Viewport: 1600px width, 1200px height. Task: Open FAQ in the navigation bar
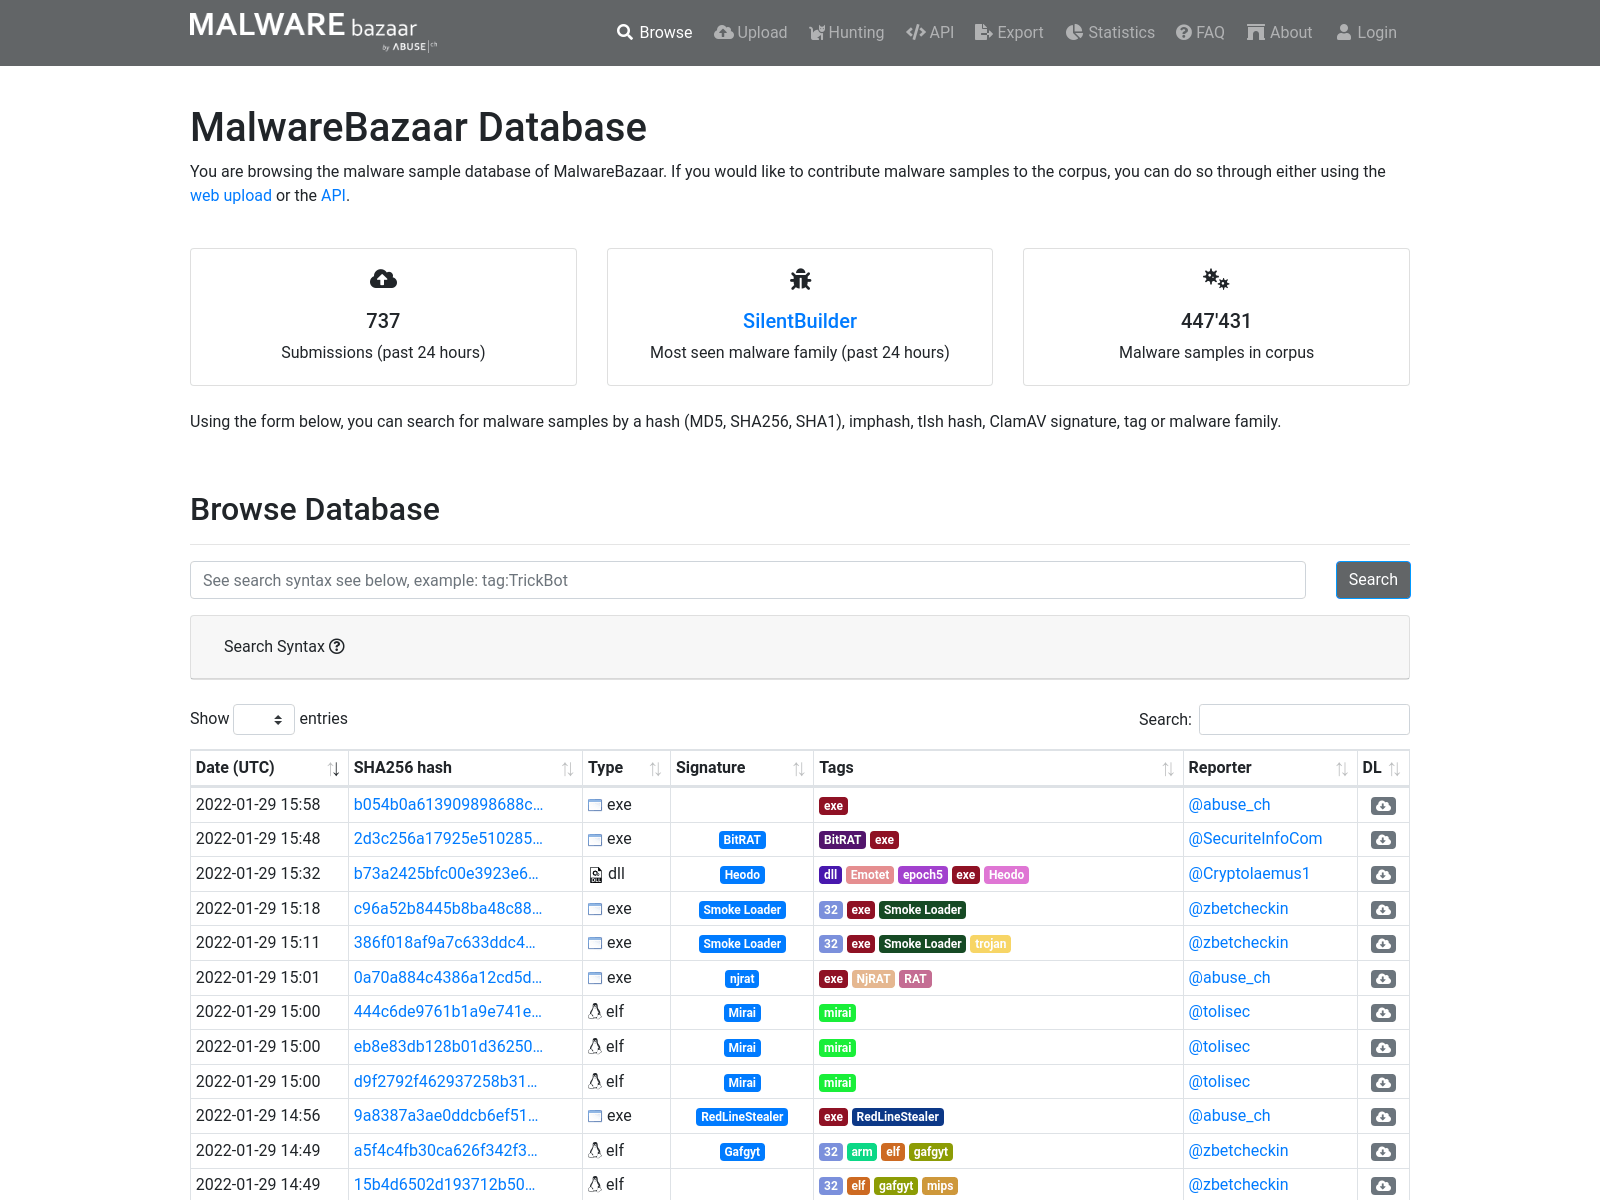pyautogui.click(x=1200, y=32)
